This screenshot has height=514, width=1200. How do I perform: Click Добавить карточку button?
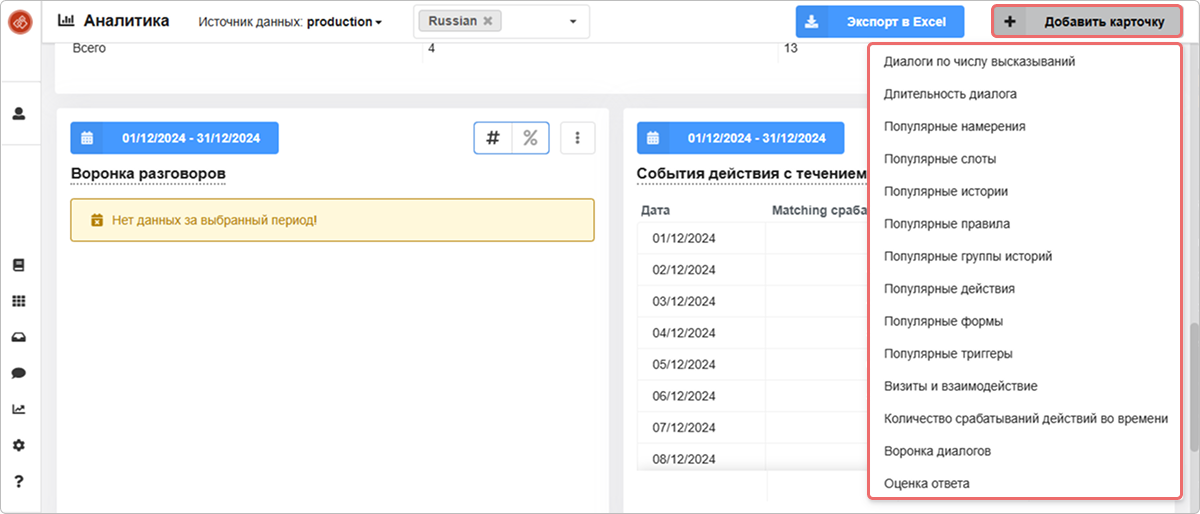click(x=1087, y=21)
